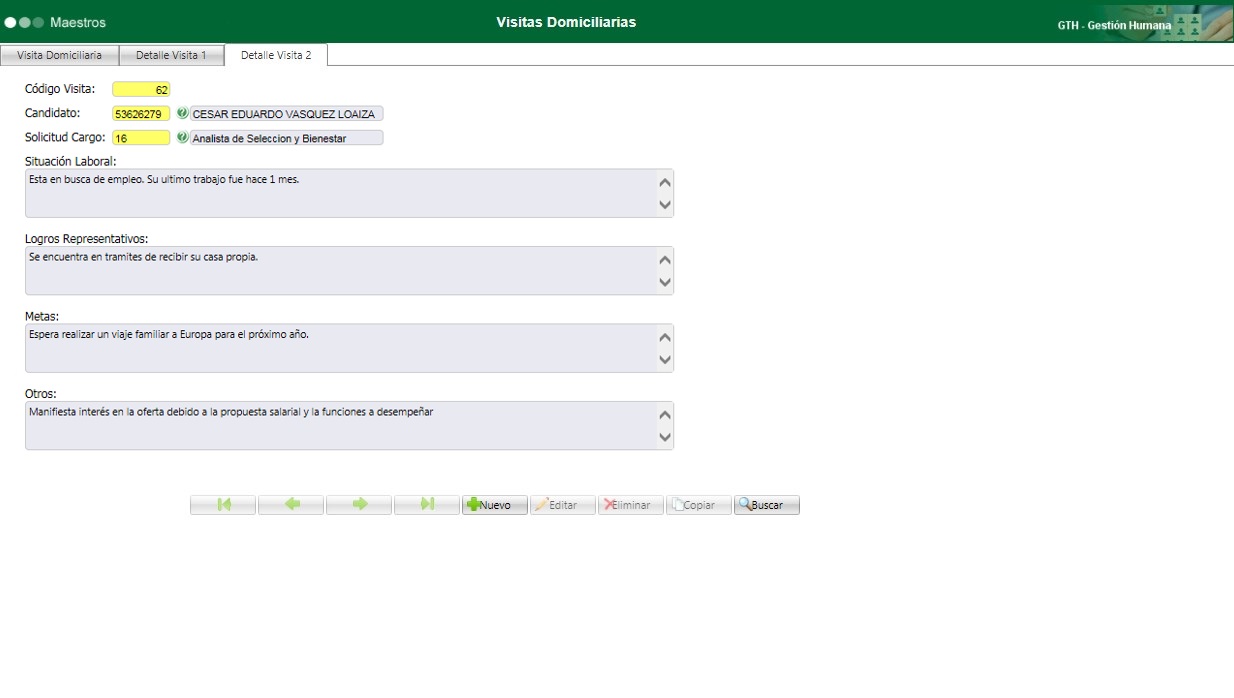Click the Candidato ID field
Viewport: 1234px width, 698px height.
point(141,114)
